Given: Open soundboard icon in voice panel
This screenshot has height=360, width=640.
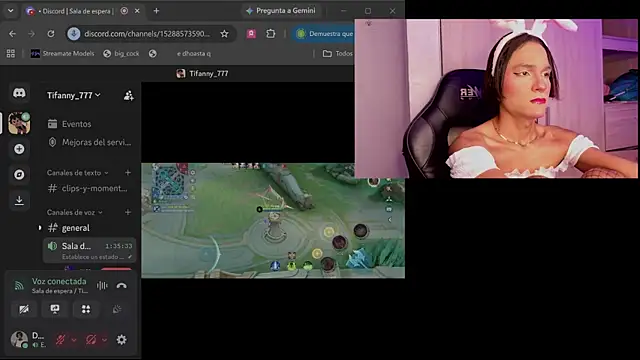Looking at the screenshot, I should (x=117, y=309).
